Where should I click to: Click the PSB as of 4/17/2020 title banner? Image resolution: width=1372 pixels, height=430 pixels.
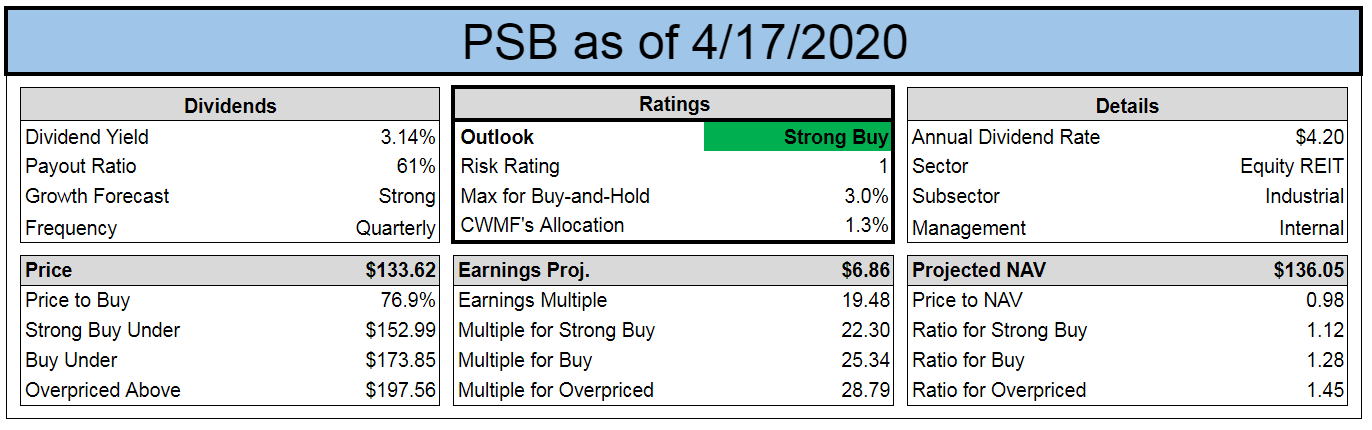tap(685, 42)
